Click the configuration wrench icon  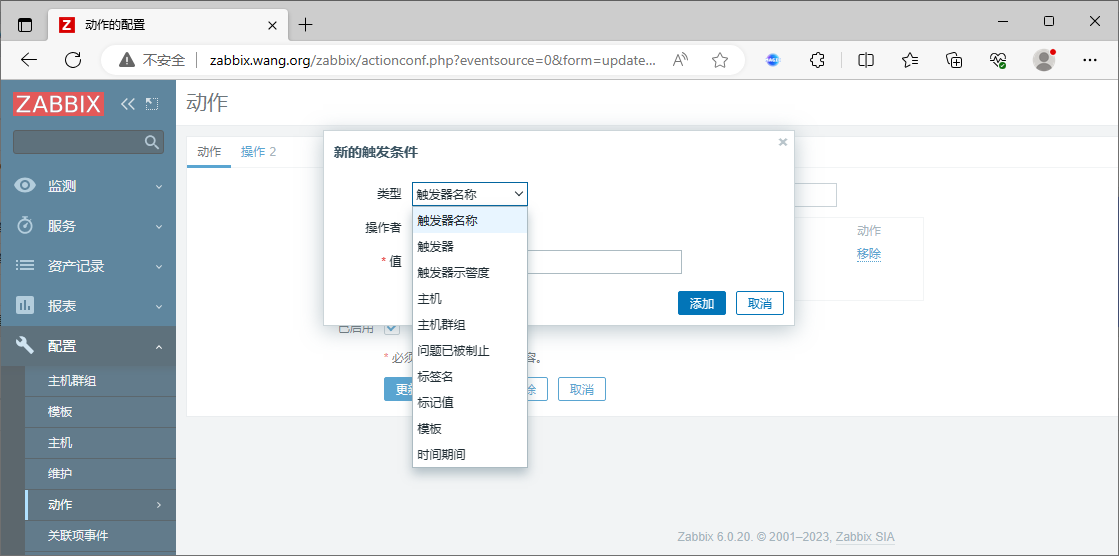pyautogui.click(x=25, y=346)
